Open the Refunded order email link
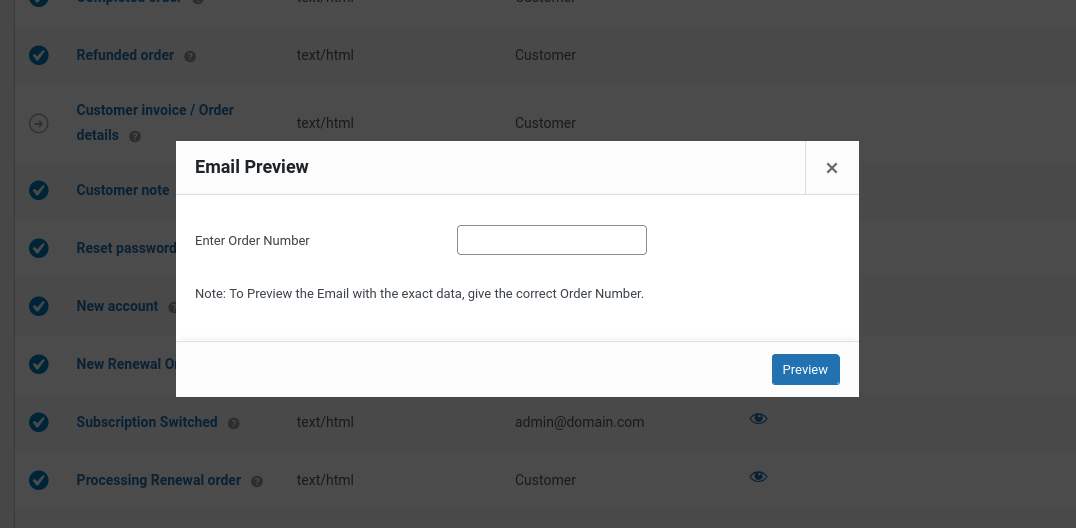Image resolution: width=1076 pixels, height=528 pixels. (125, 55)
